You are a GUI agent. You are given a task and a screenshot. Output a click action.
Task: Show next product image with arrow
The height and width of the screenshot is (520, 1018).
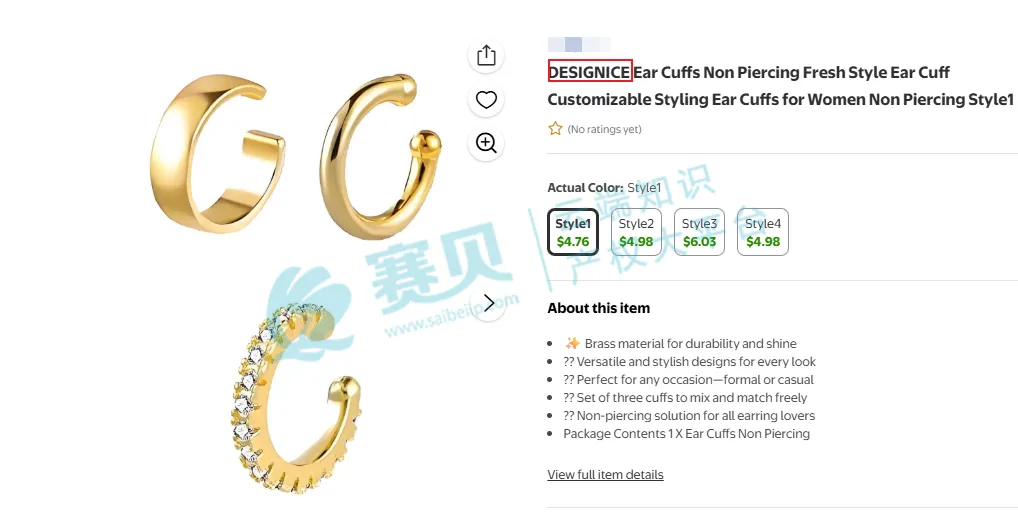click(489, 303)
